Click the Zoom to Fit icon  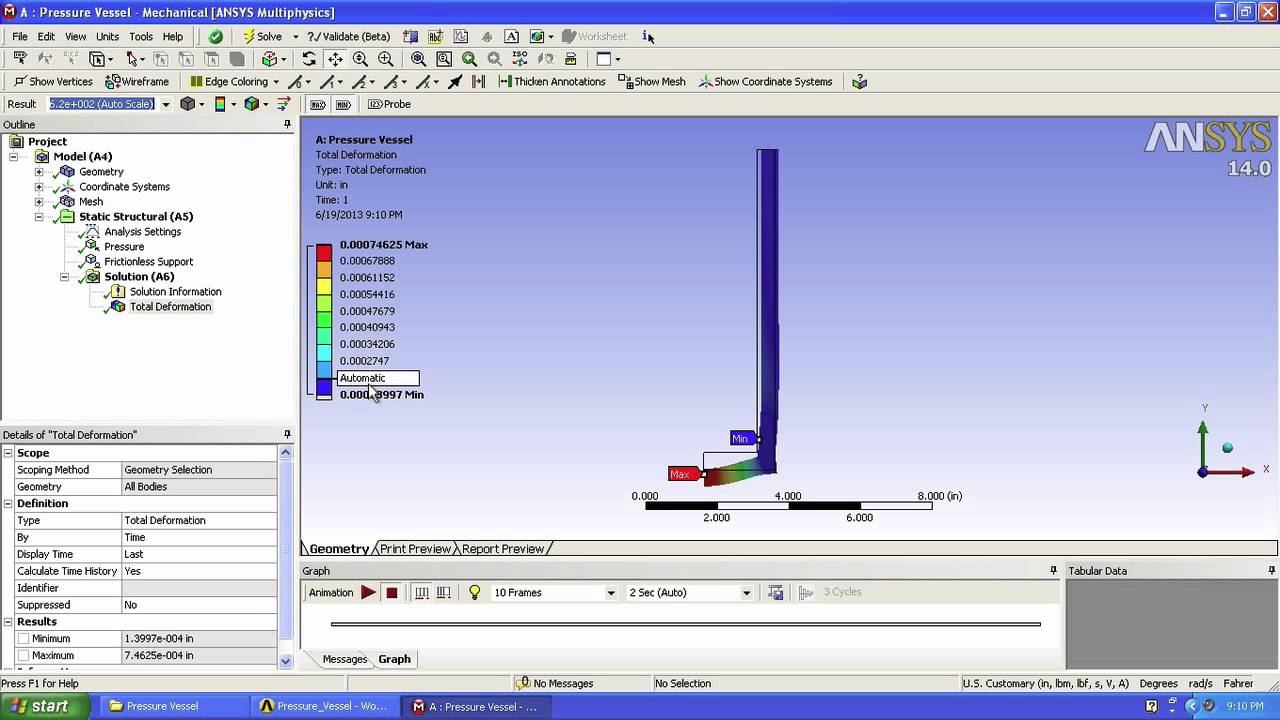point(418,59)
